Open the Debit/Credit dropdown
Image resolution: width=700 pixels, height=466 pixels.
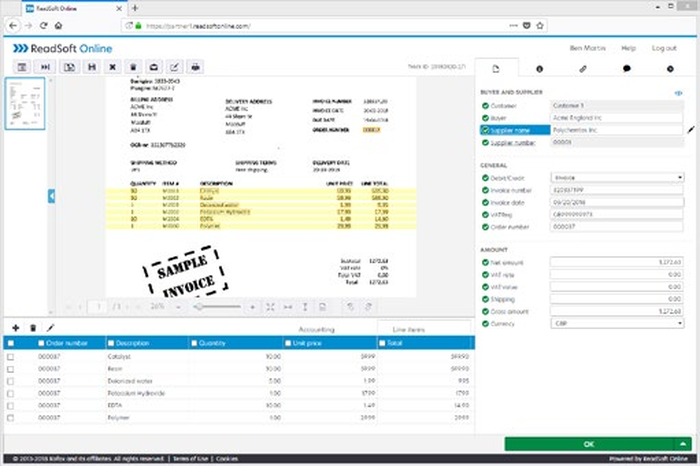pyautogui.click(x=617, y=178)
